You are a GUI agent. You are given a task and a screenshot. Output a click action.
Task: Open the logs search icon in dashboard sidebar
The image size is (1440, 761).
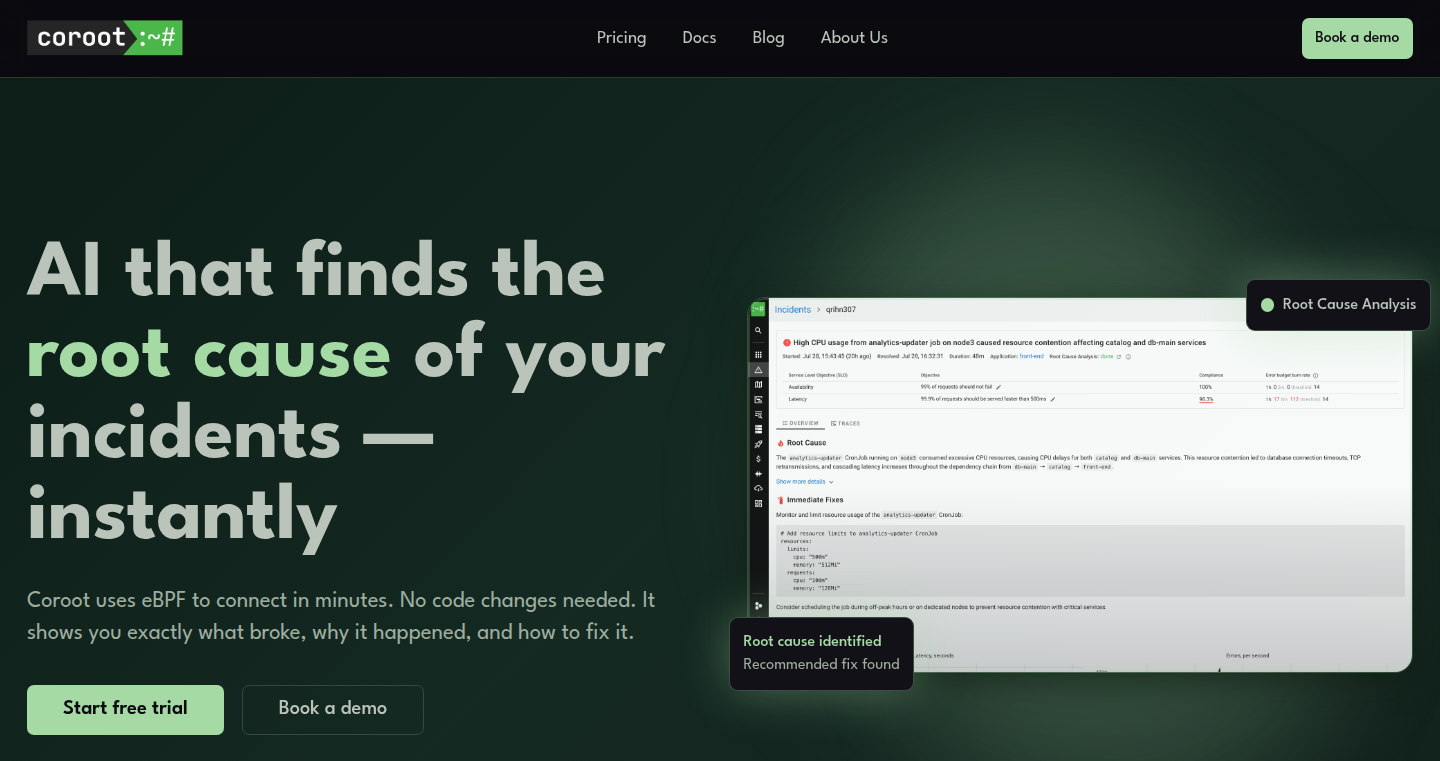click(x=758, y=414)
